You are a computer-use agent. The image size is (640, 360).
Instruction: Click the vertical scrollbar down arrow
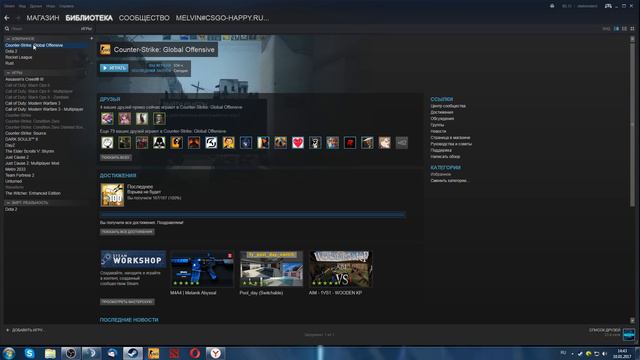[x=632, y=320]
